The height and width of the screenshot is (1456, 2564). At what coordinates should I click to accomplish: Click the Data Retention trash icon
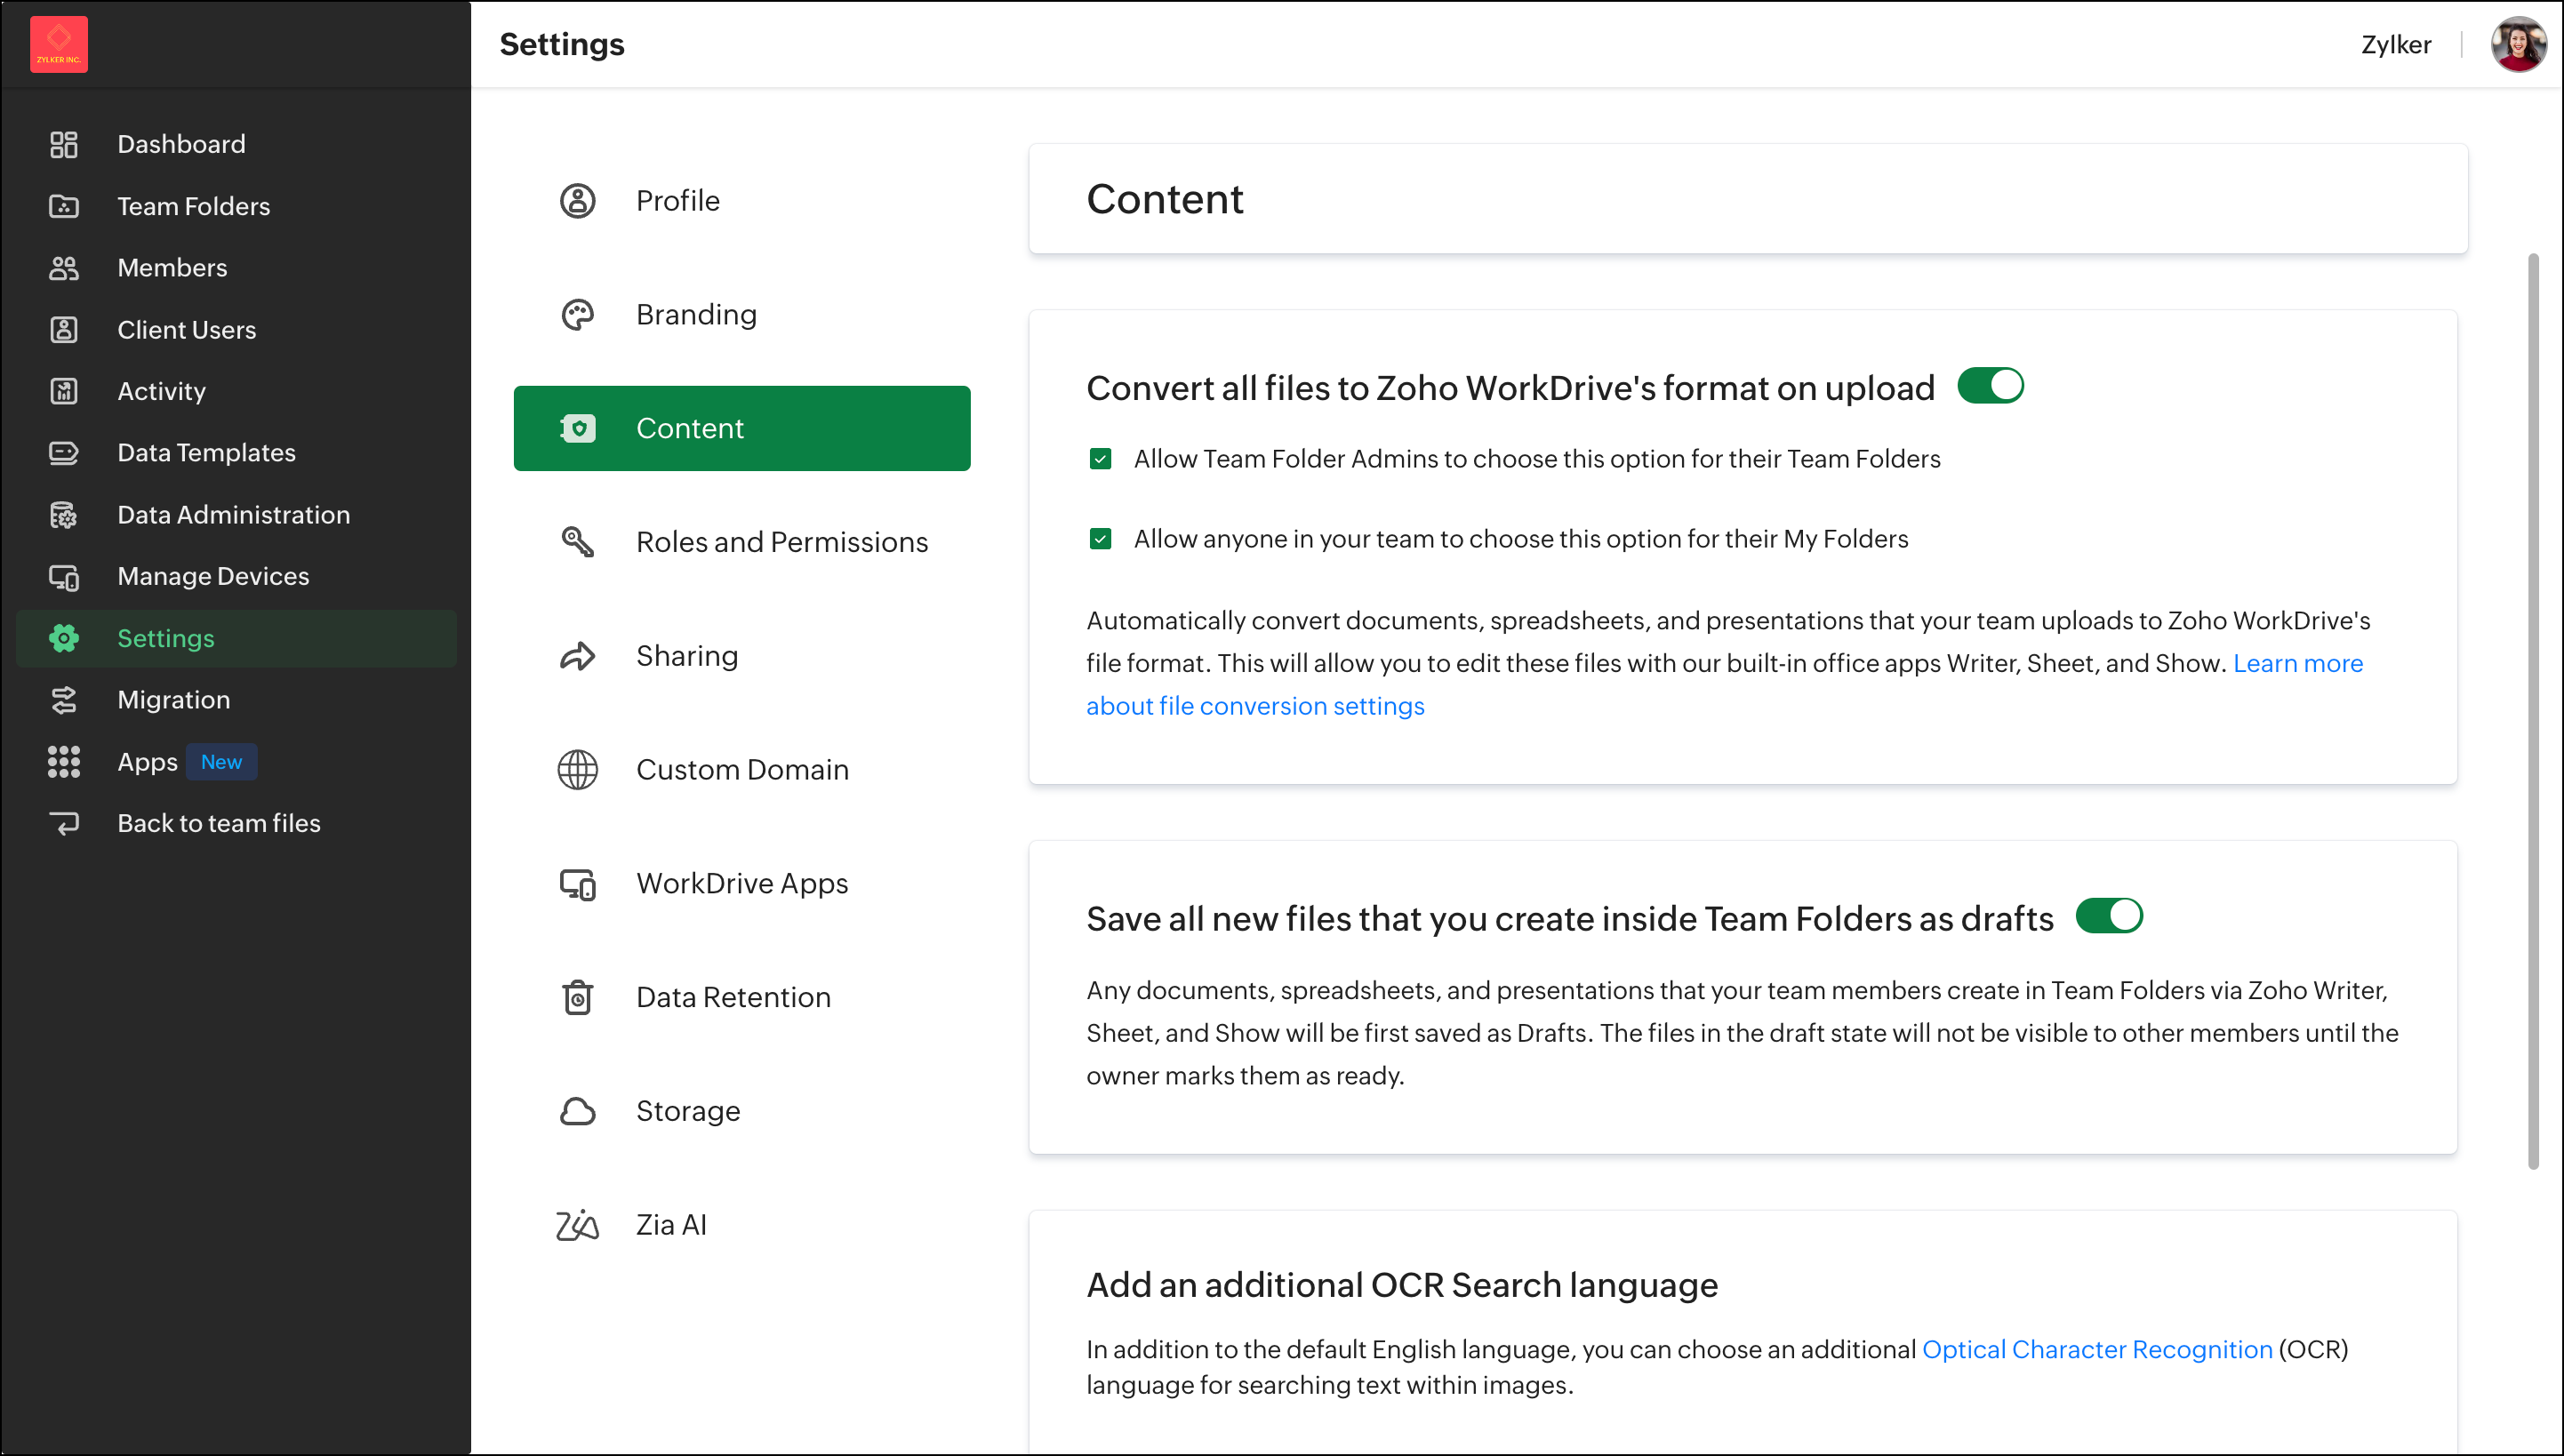coord(578,998)
